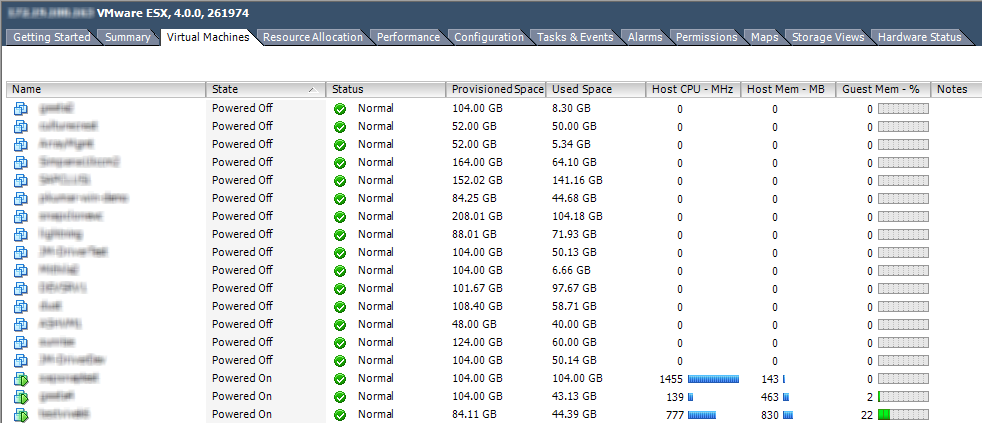Image resolution: width=982 pixels, height=423 pixels.
Task: Switch to the Hardware Status tab
Action: (919, 37)
